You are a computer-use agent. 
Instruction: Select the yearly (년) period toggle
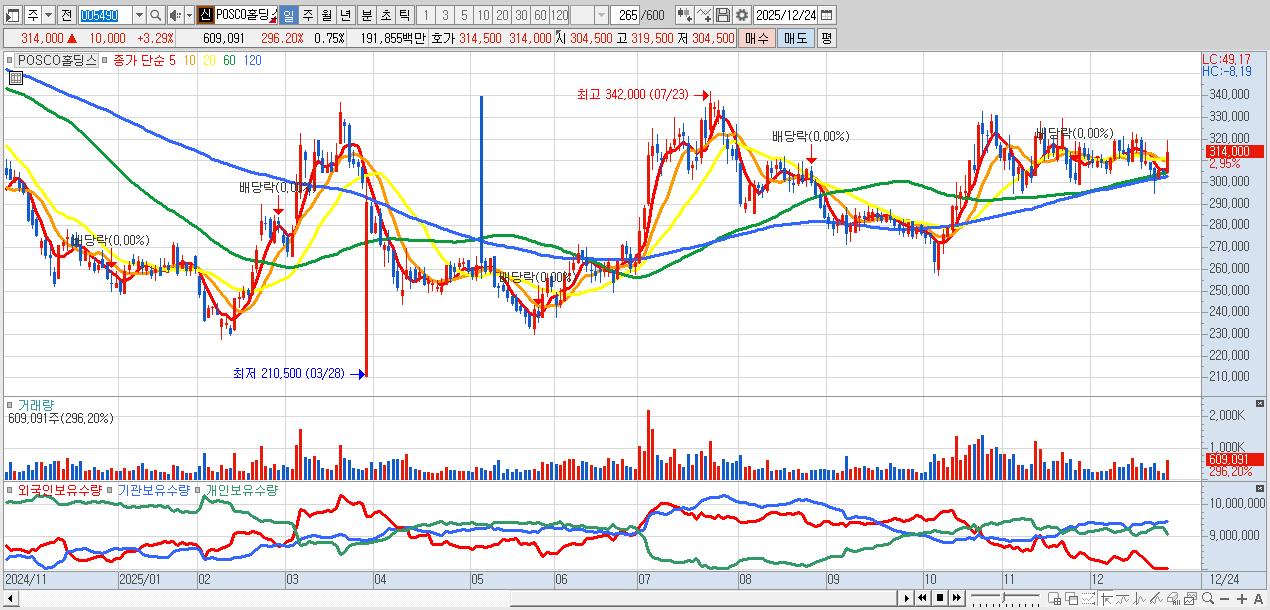344,15
